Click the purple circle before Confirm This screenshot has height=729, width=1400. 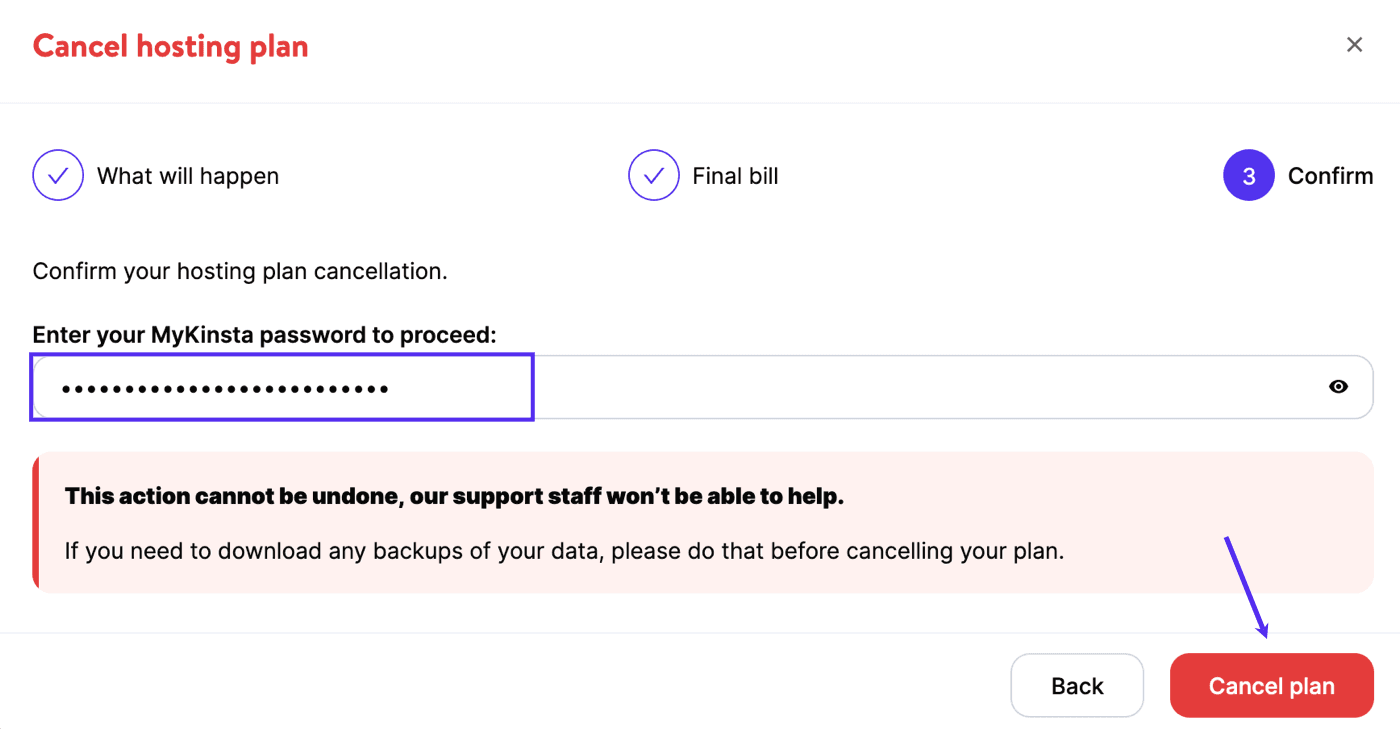click(x=1248, y=175)
